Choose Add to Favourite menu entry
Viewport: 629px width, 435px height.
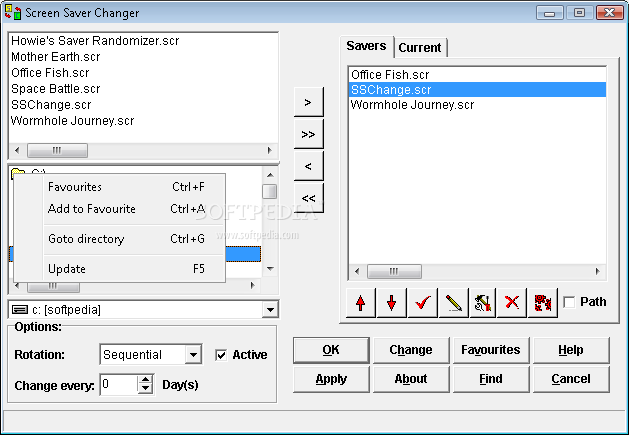[x=120, y=209]
